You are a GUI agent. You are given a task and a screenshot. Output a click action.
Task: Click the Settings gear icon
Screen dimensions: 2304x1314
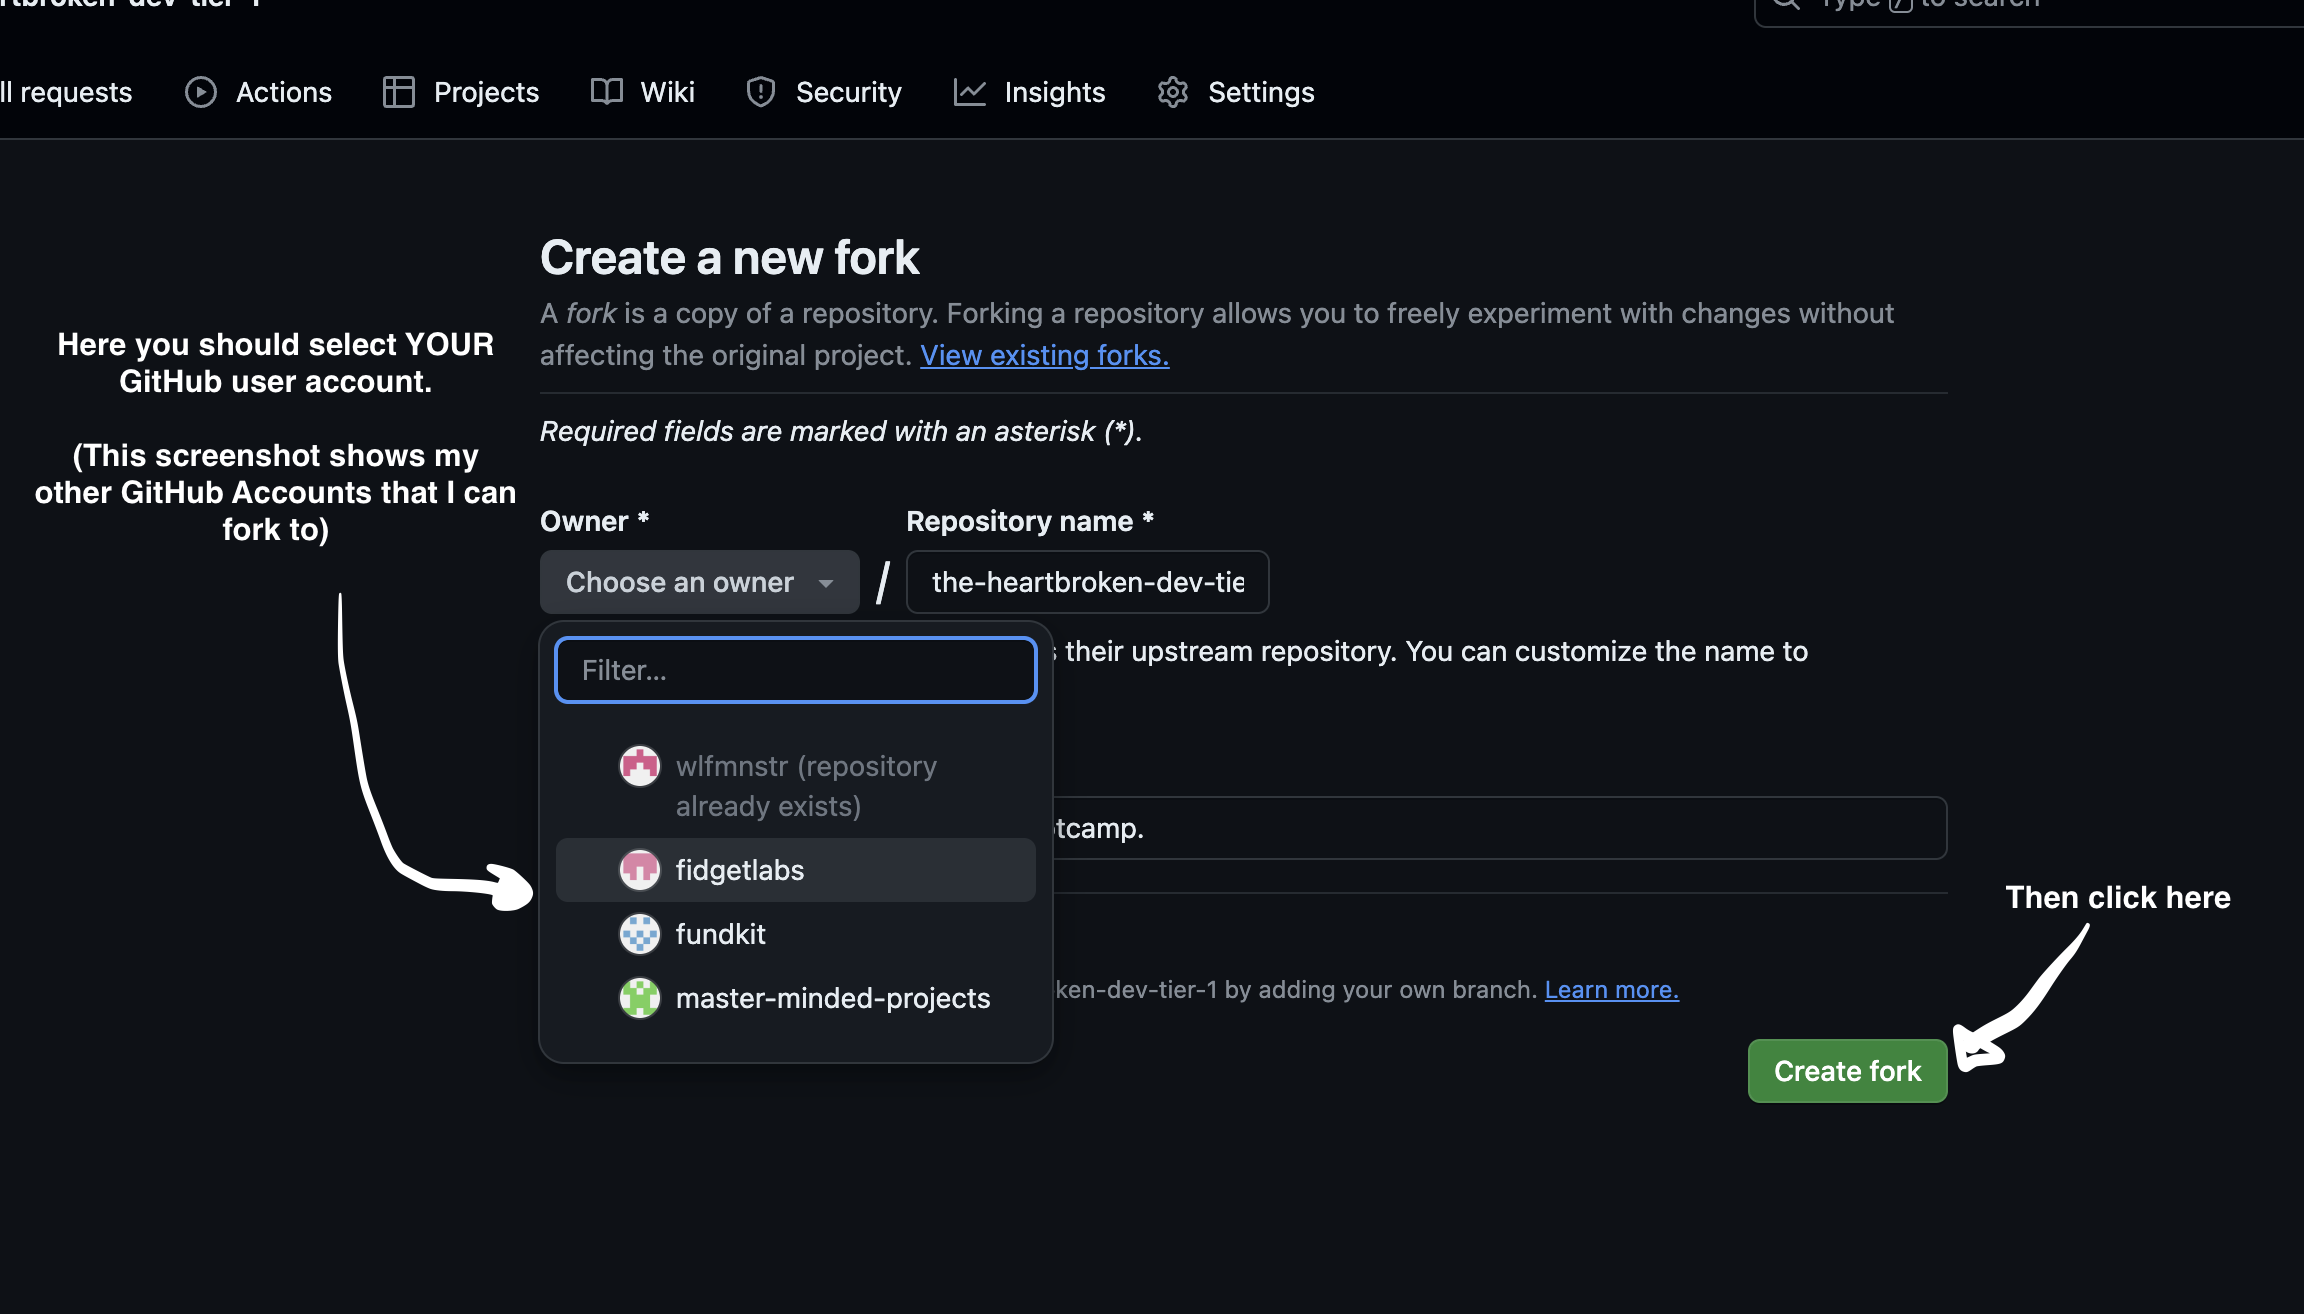pos(1173,92)
